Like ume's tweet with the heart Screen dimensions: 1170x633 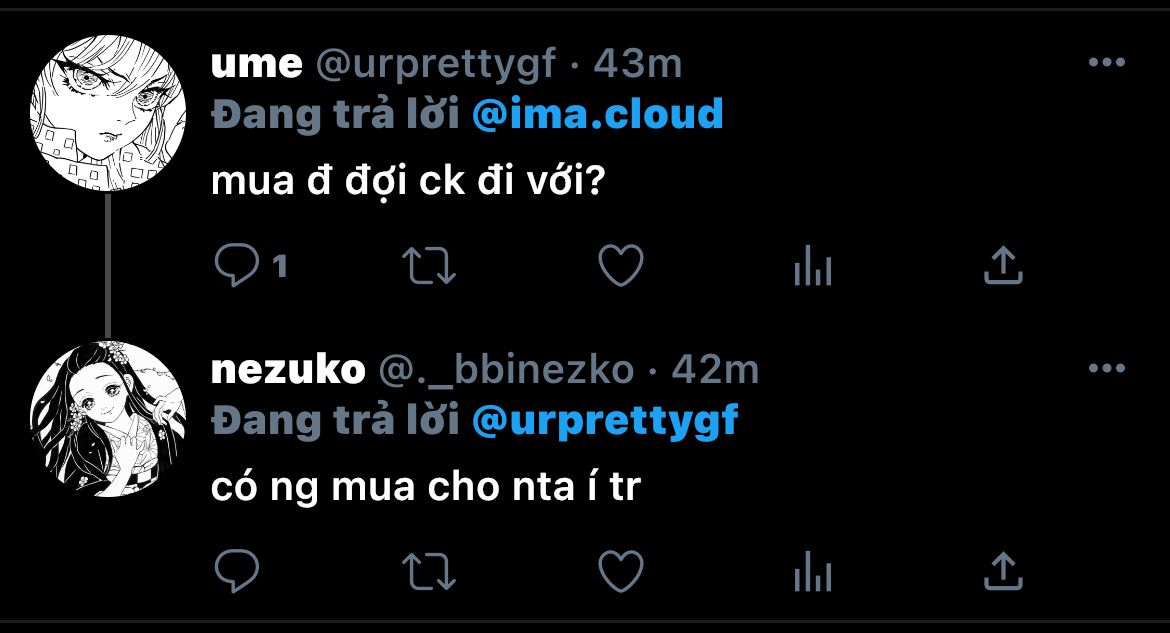click(x=620, y=265)
